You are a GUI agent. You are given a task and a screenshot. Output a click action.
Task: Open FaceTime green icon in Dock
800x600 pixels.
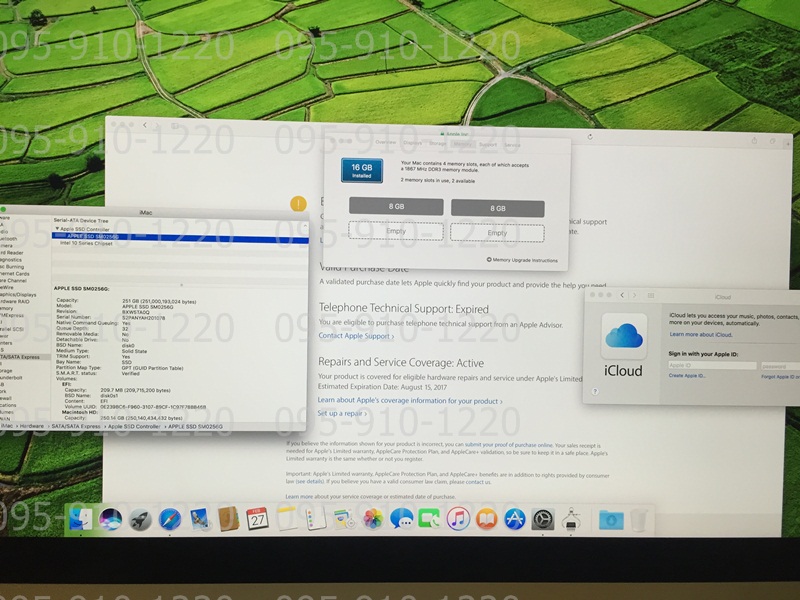point(430,519)
